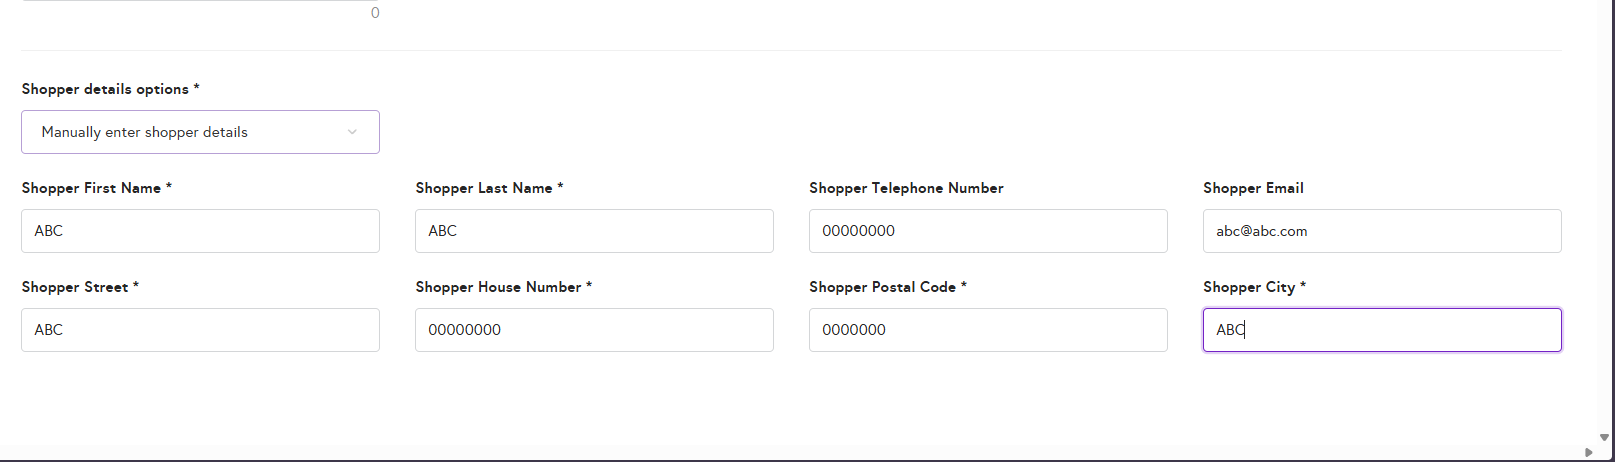
Task: Click the "Shopper Email" label text
Action: (x=1253, y=188)
